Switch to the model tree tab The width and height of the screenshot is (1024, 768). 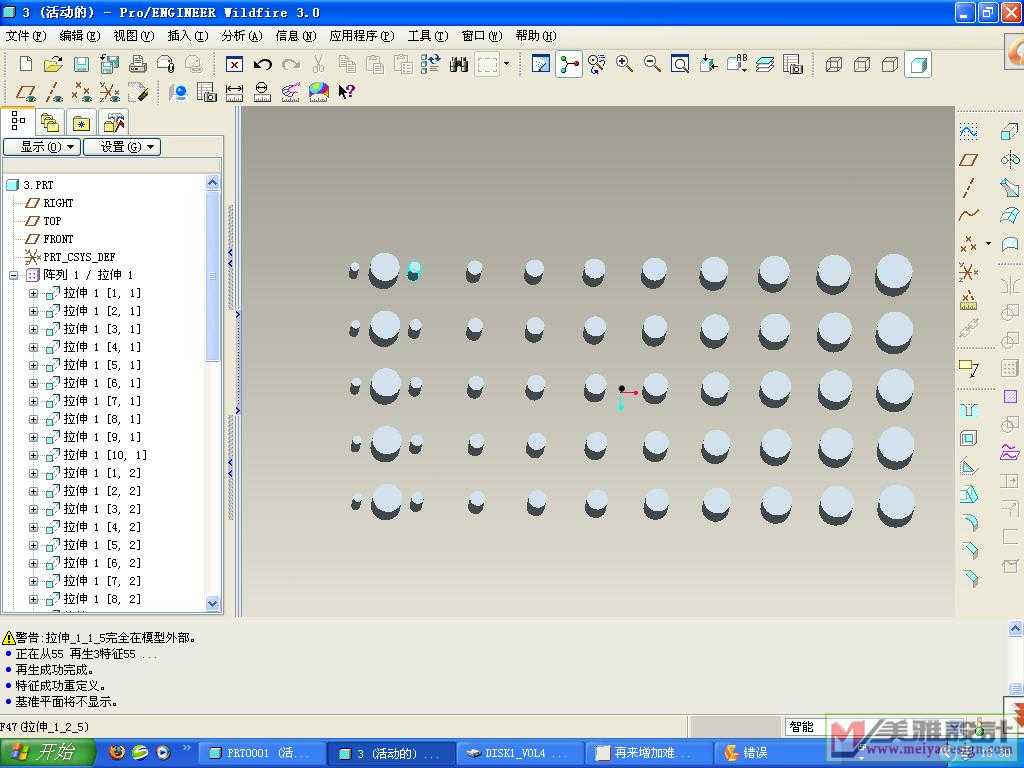(x=18, y=121)
